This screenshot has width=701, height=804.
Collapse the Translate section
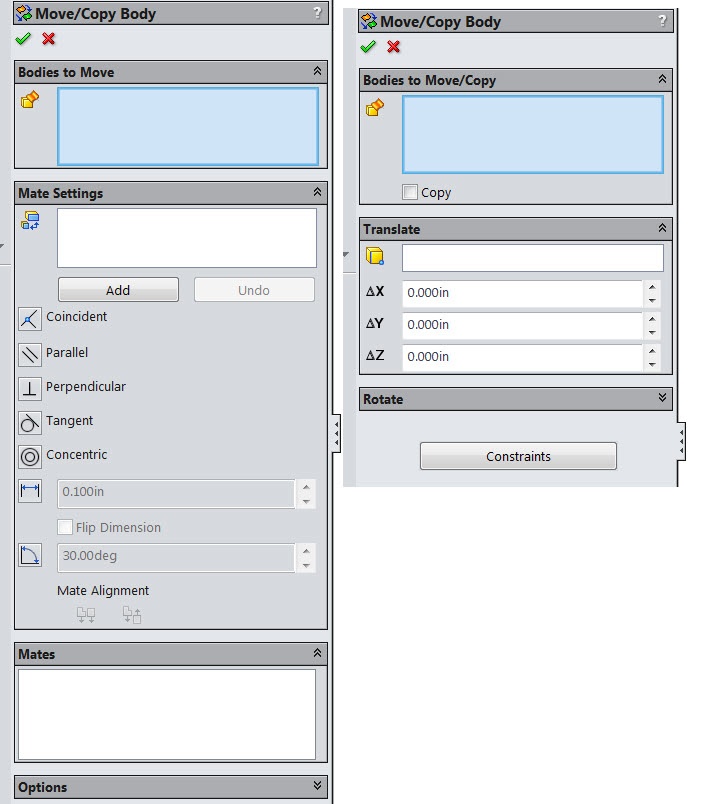click(663, 228)
